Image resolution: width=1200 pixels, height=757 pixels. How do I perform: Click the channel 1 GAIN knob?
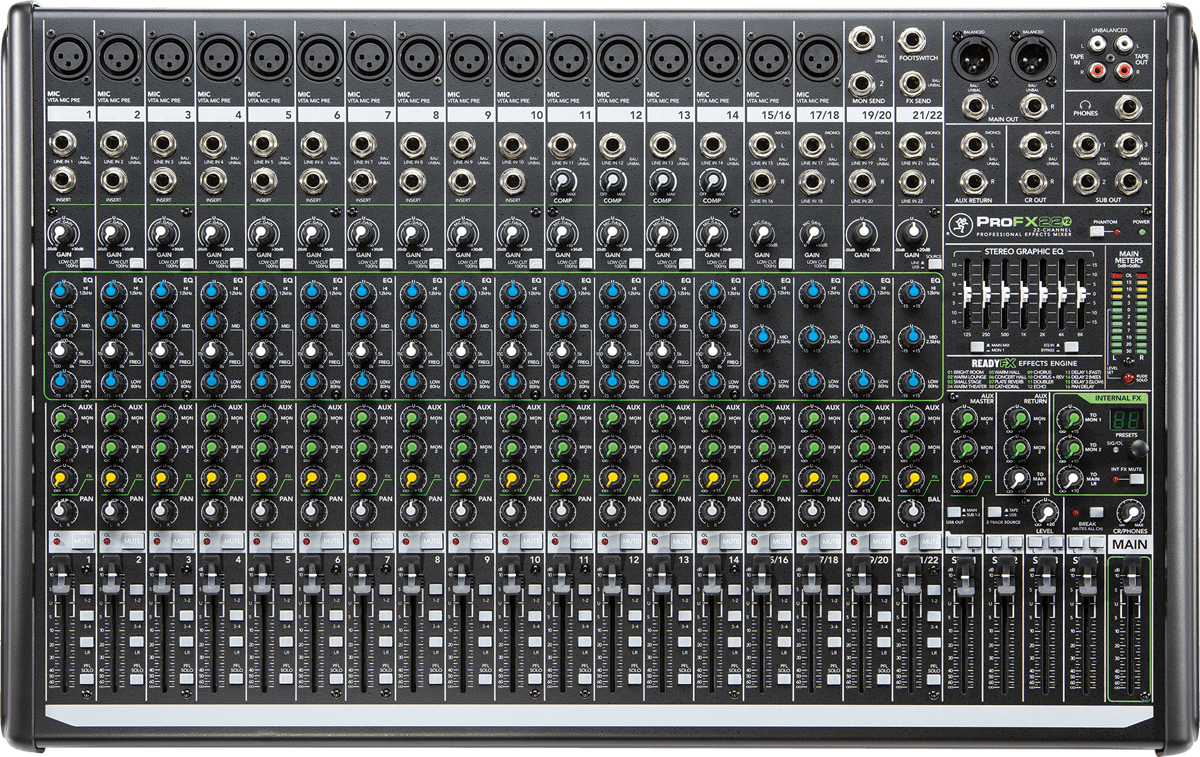62,236
